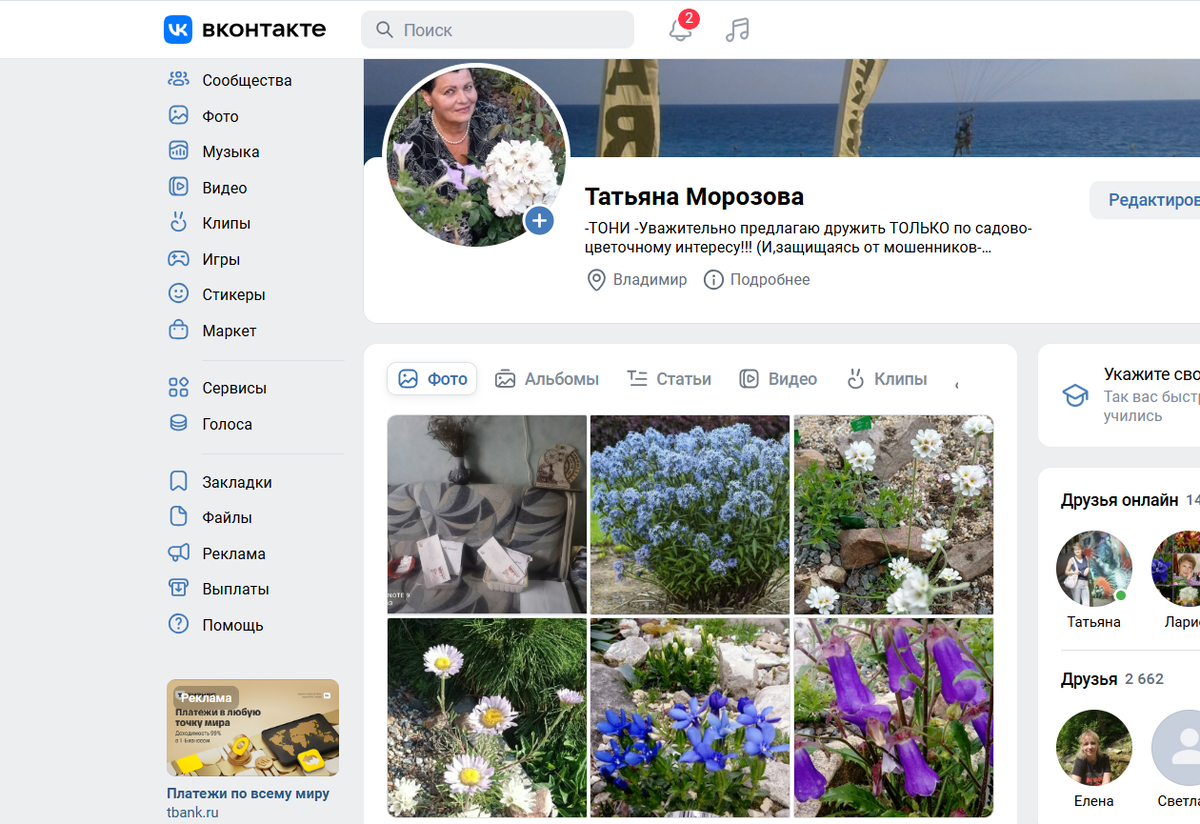The image size is (1200, 824).
Task: Click the Сообщества sidebar icon
Action: (178, 80)
